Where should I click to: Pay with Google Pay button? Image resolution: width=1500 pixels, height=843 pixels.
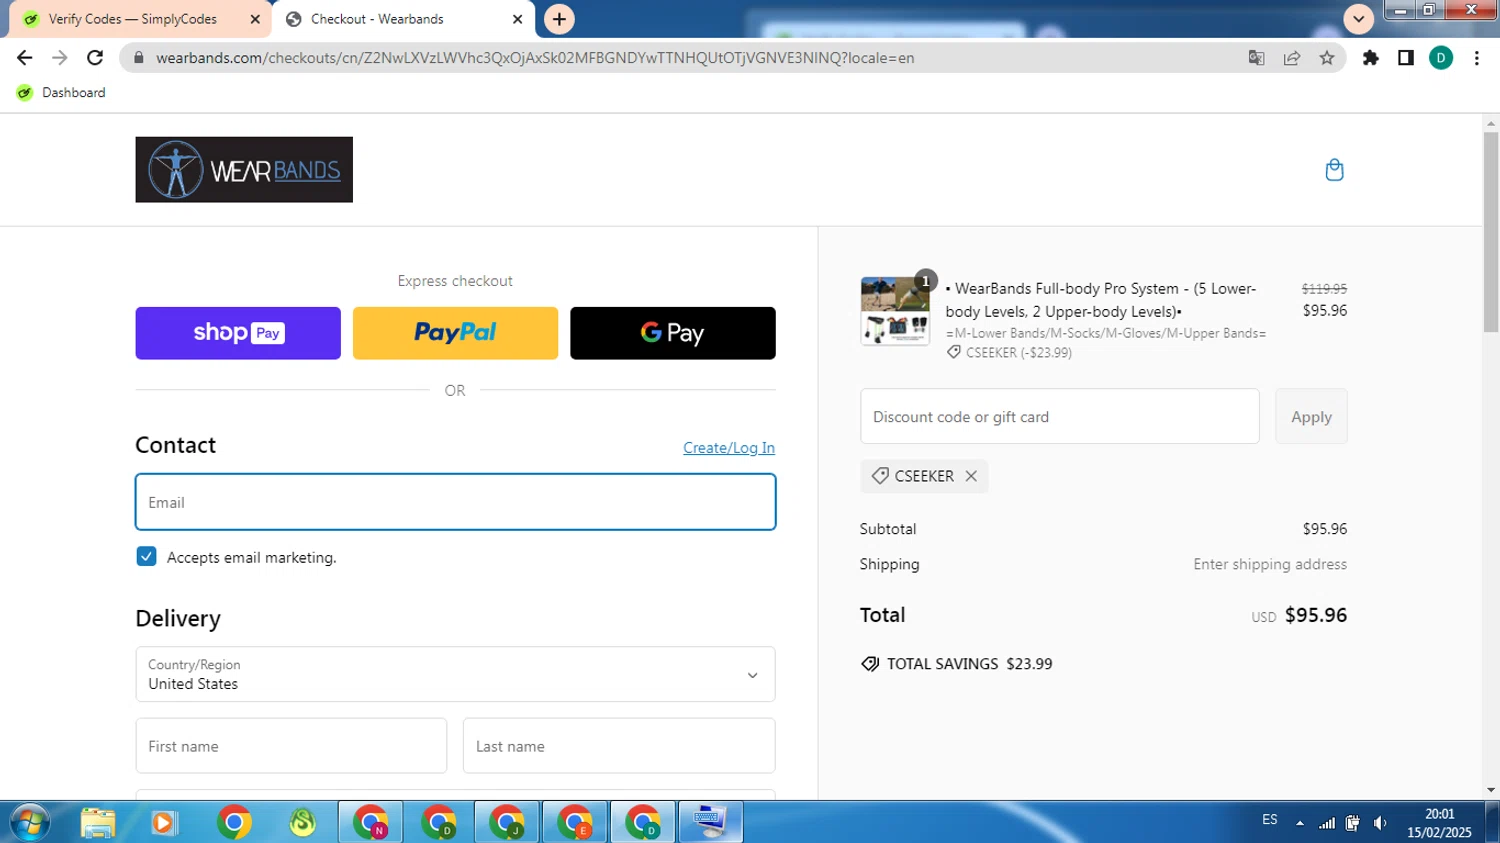pos(673,333)
